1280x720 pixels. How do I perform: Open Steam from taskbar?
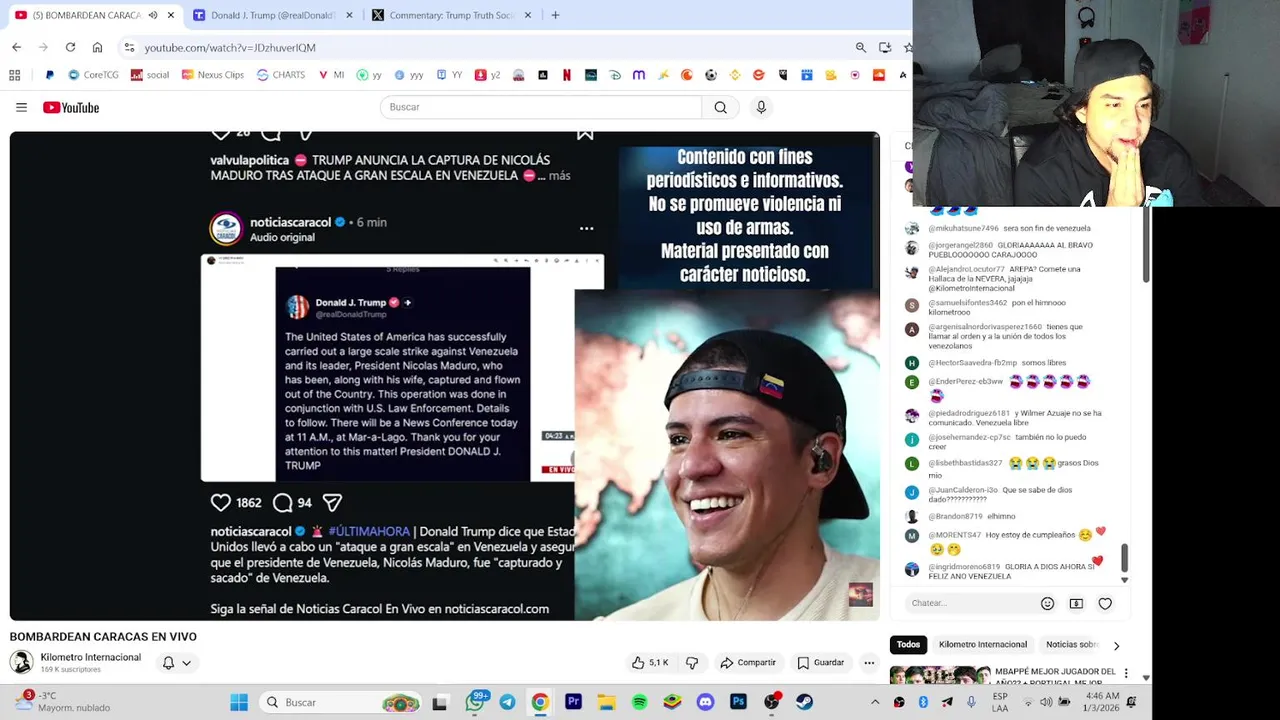pyautogui.click(x=804, y=702)
